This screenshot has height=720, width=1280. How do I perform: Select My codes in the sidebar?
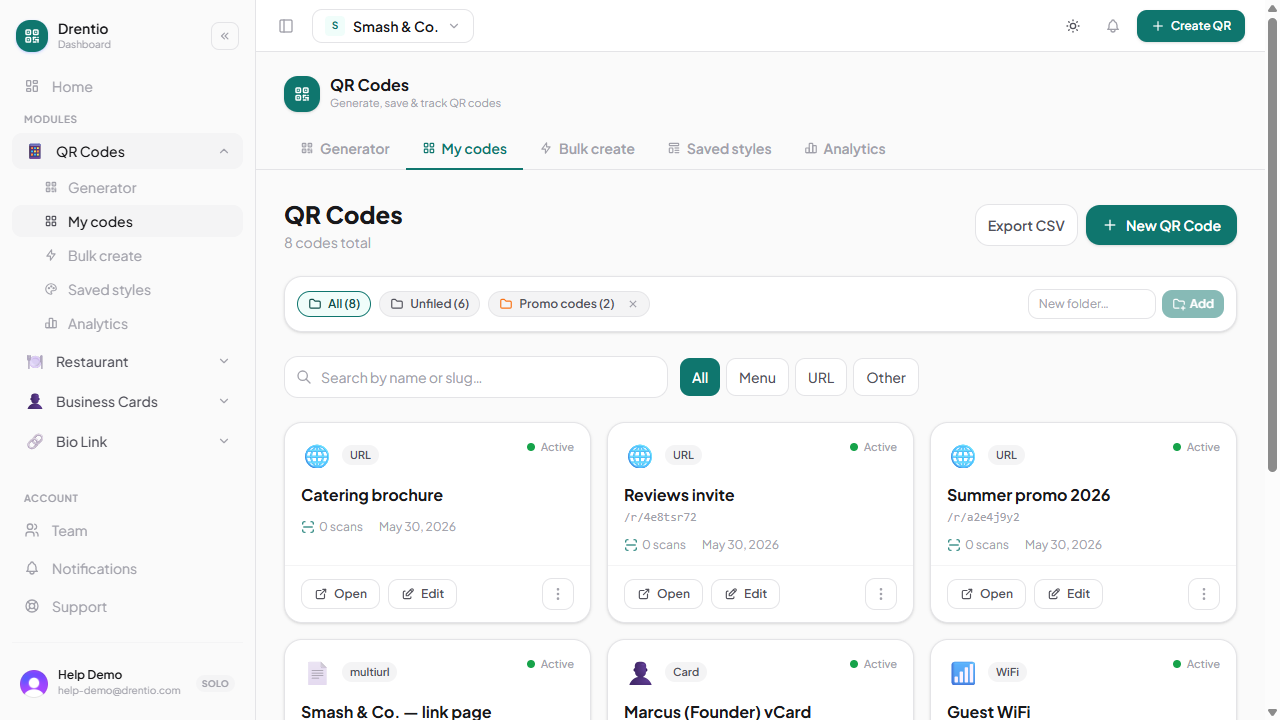tap(127, 222)
